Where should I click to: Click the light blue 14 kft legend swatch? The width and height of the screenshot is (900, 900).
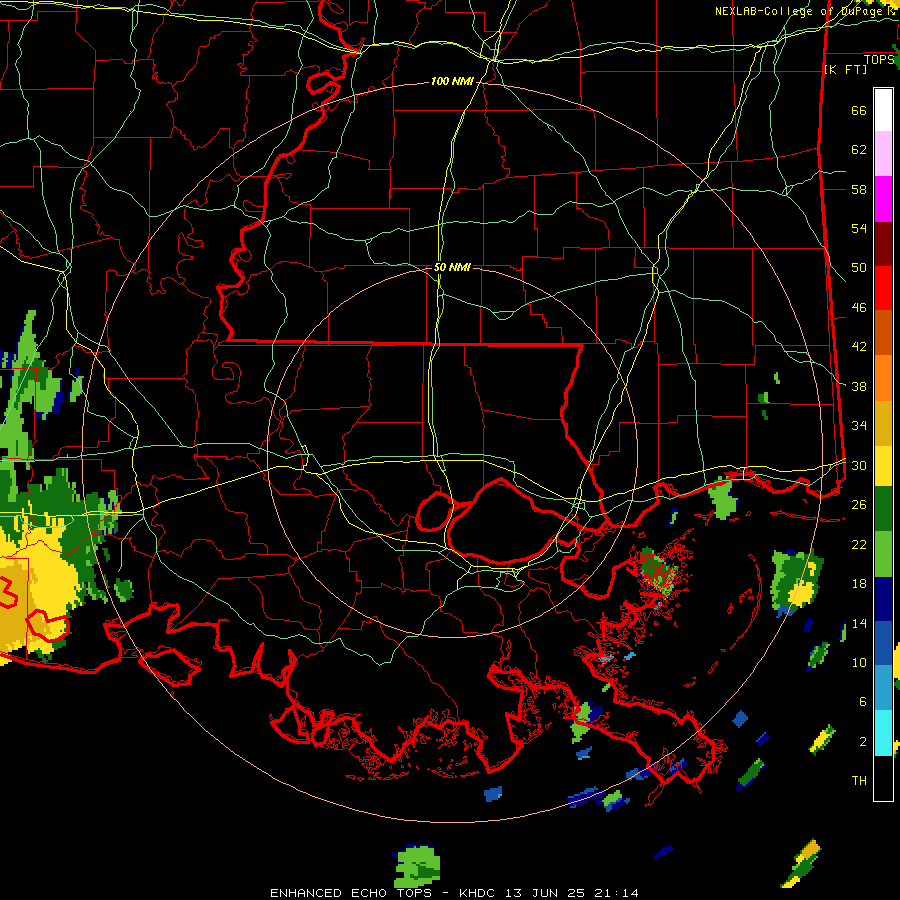click(883, 689)
